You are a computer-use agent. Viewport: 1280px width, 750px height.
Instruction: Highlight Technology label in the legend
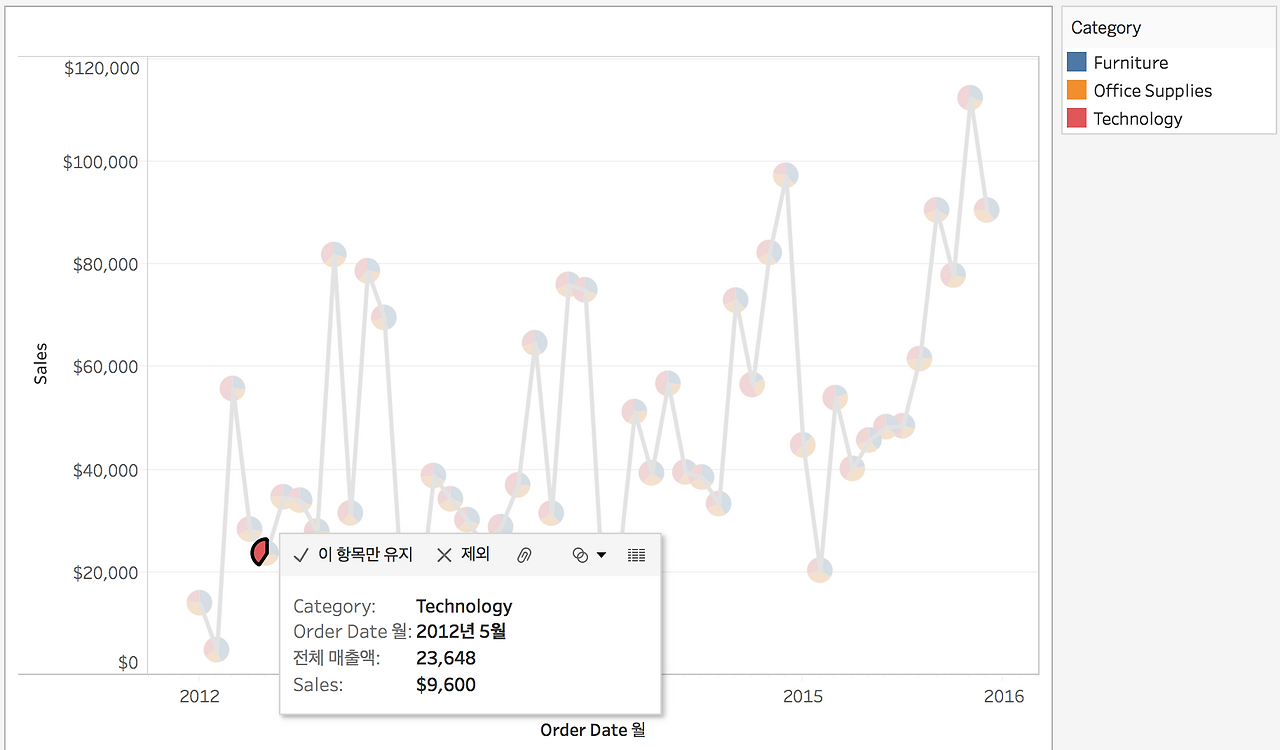click(x=1137, y=118)
